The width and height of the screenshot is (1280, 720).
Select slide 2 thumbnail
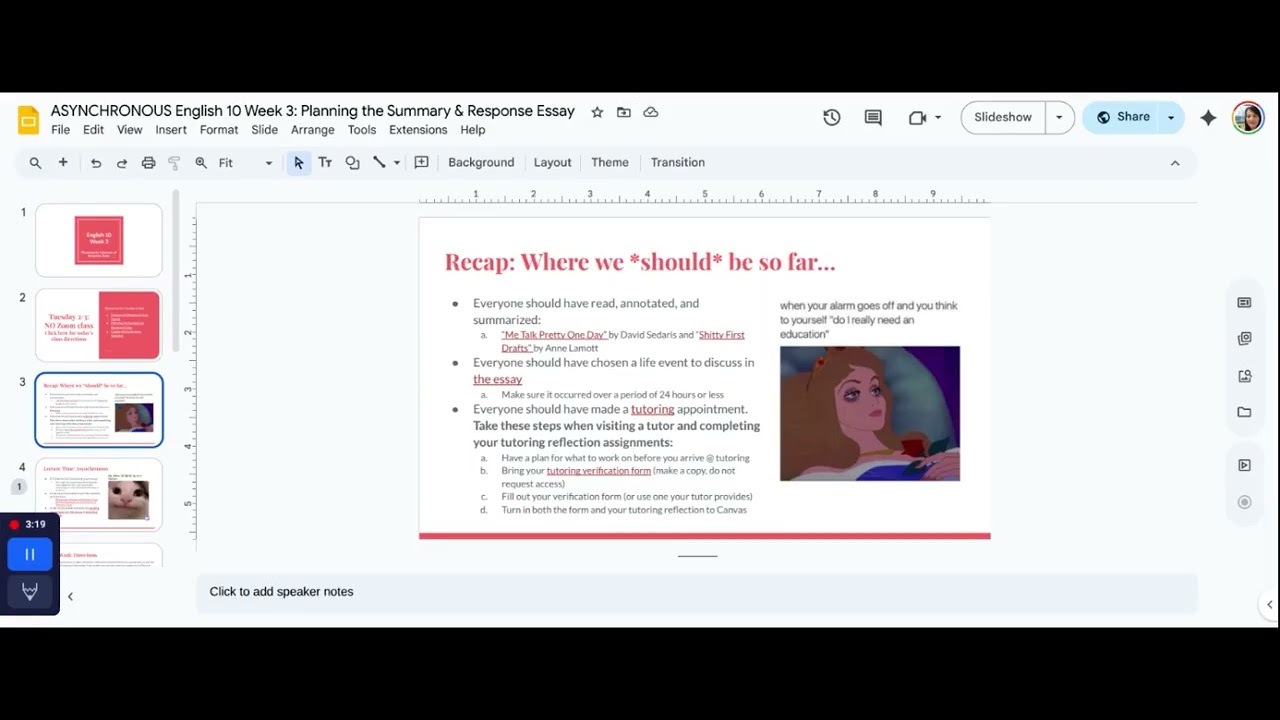99,325
